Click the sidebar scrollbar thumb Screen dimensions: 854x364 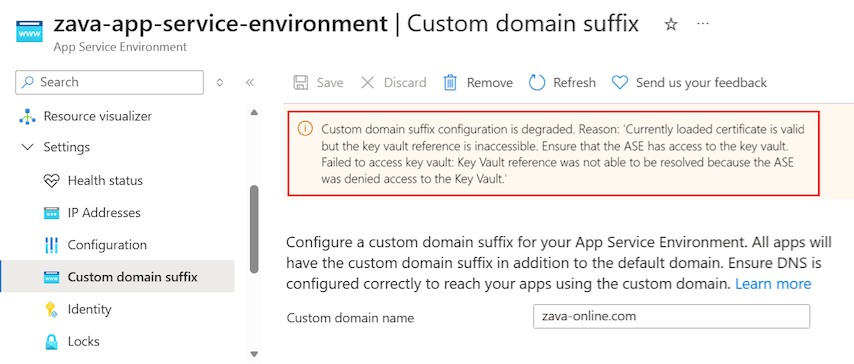point(254,228)
